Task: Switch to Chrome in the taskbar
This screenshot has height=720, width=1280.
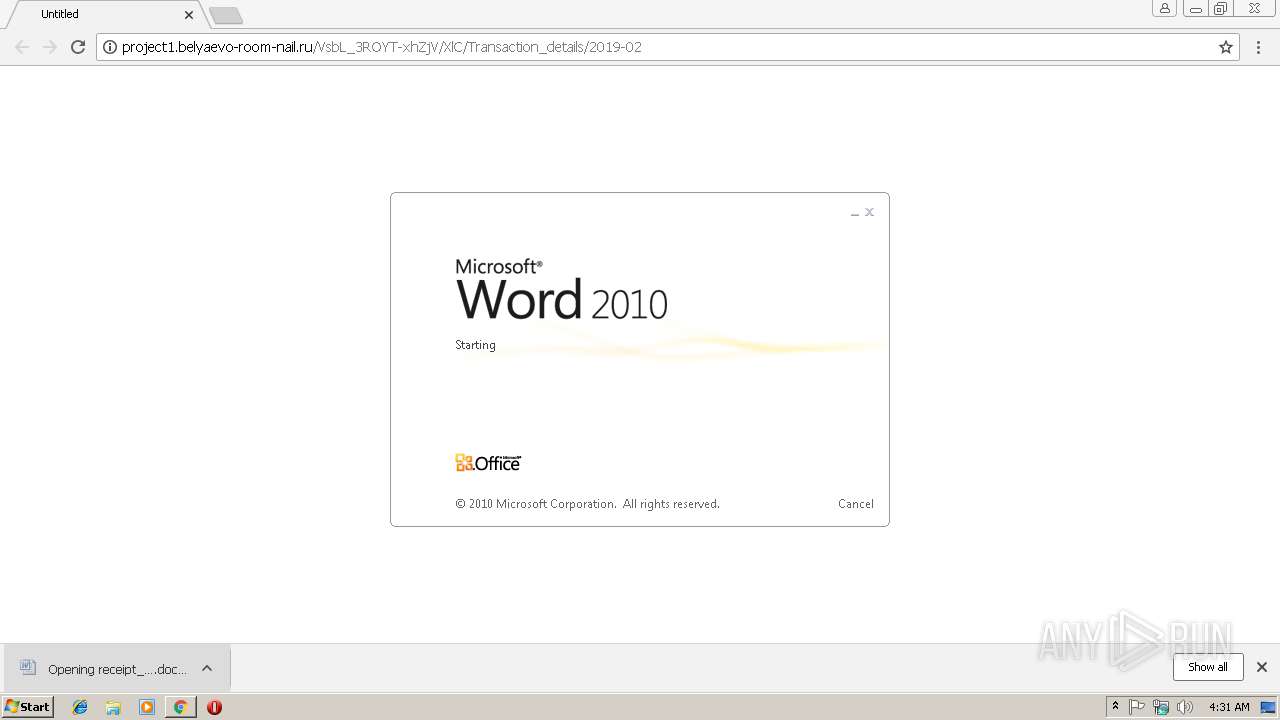Action: [x=180, y=707]
